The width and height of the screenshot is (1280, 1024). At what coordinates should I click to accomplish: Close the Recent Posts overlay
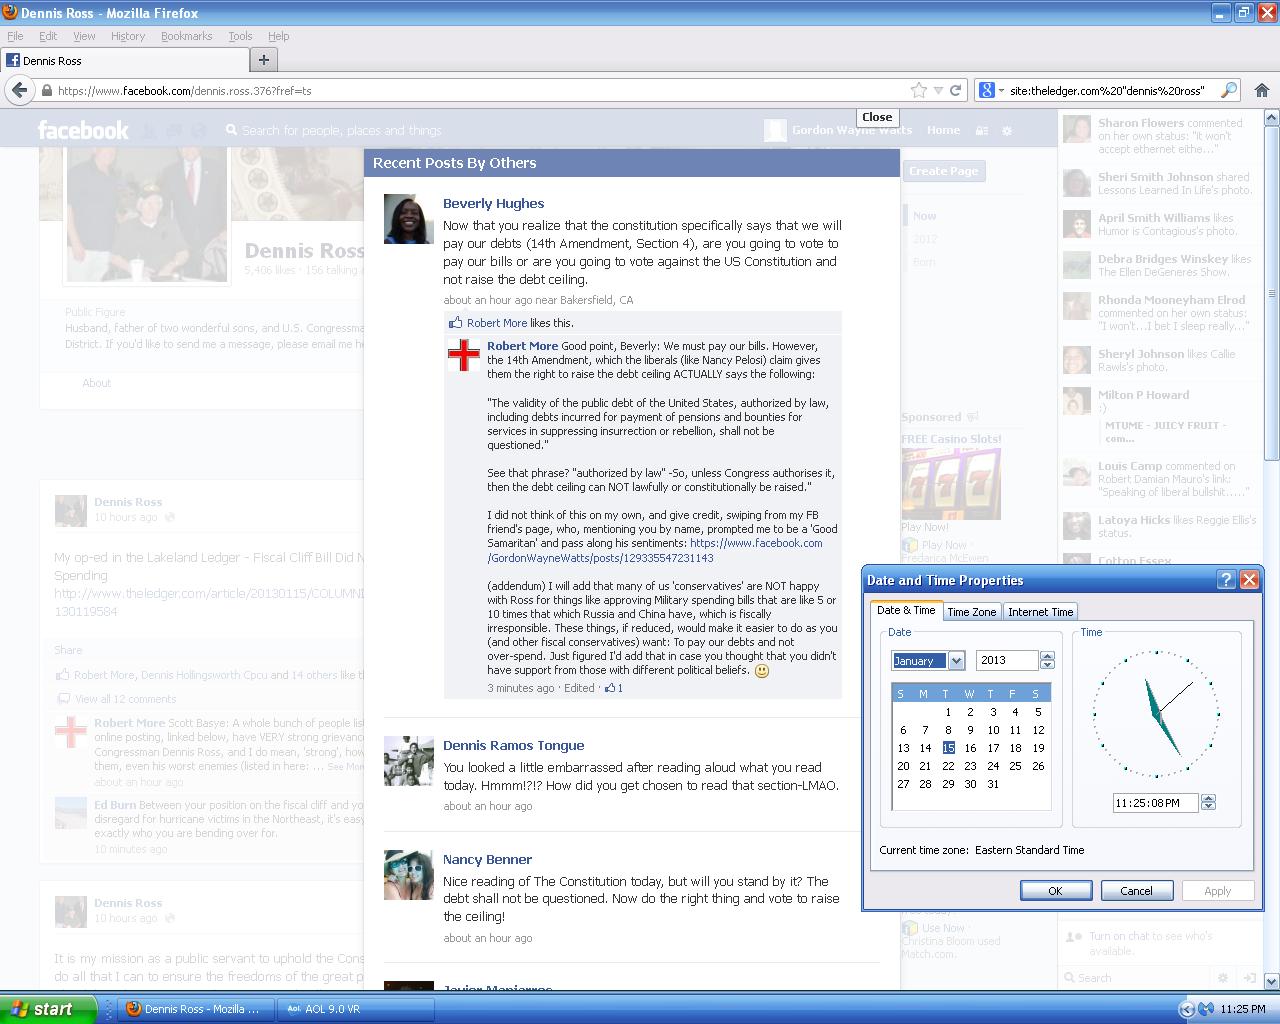[x=877, y=117]
